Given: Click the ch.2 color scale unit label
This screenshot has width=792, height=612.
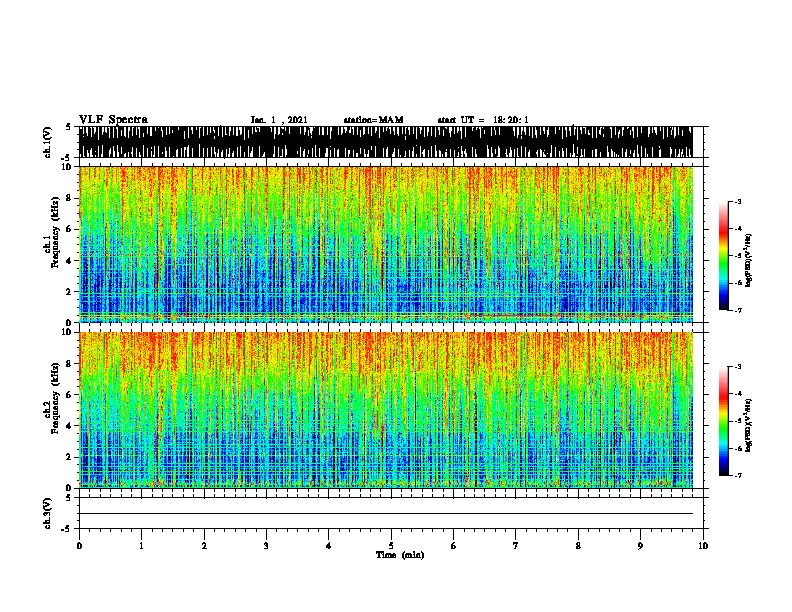Looking at the screenshot, I should 749,426.
